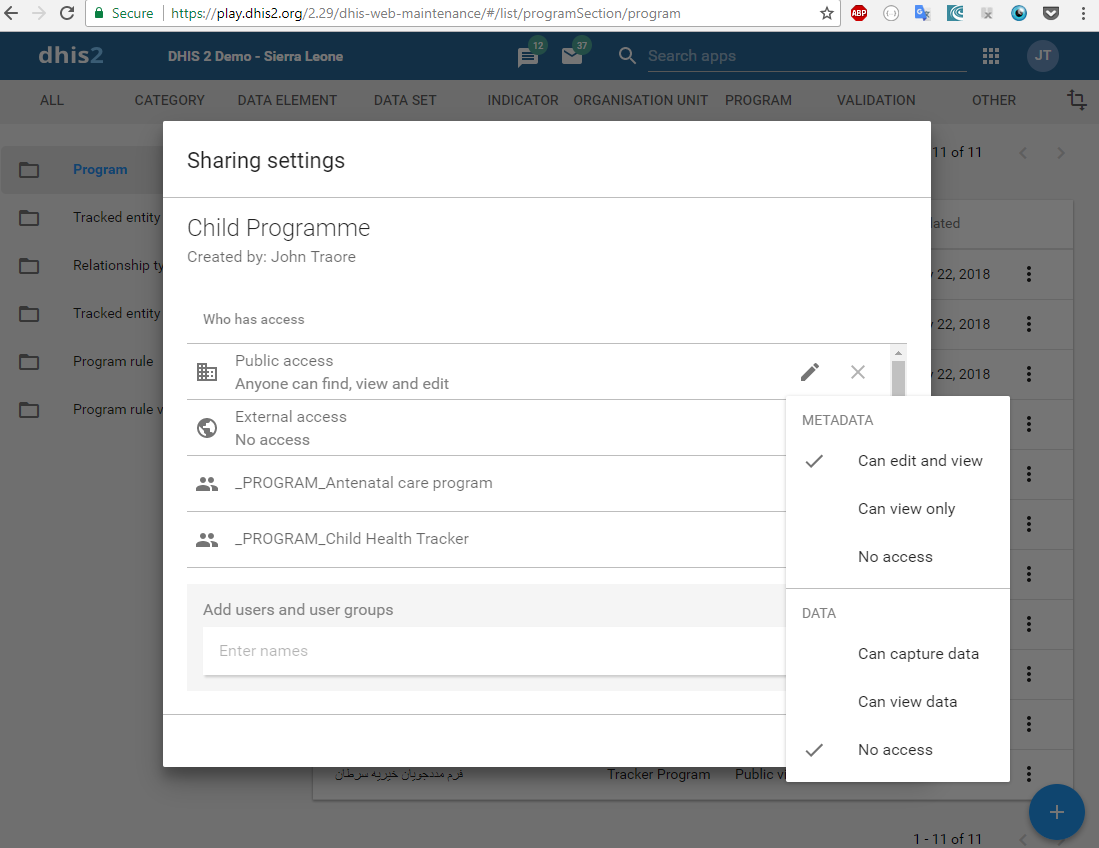Open the messages icon with badge 37

coord(572,56)
